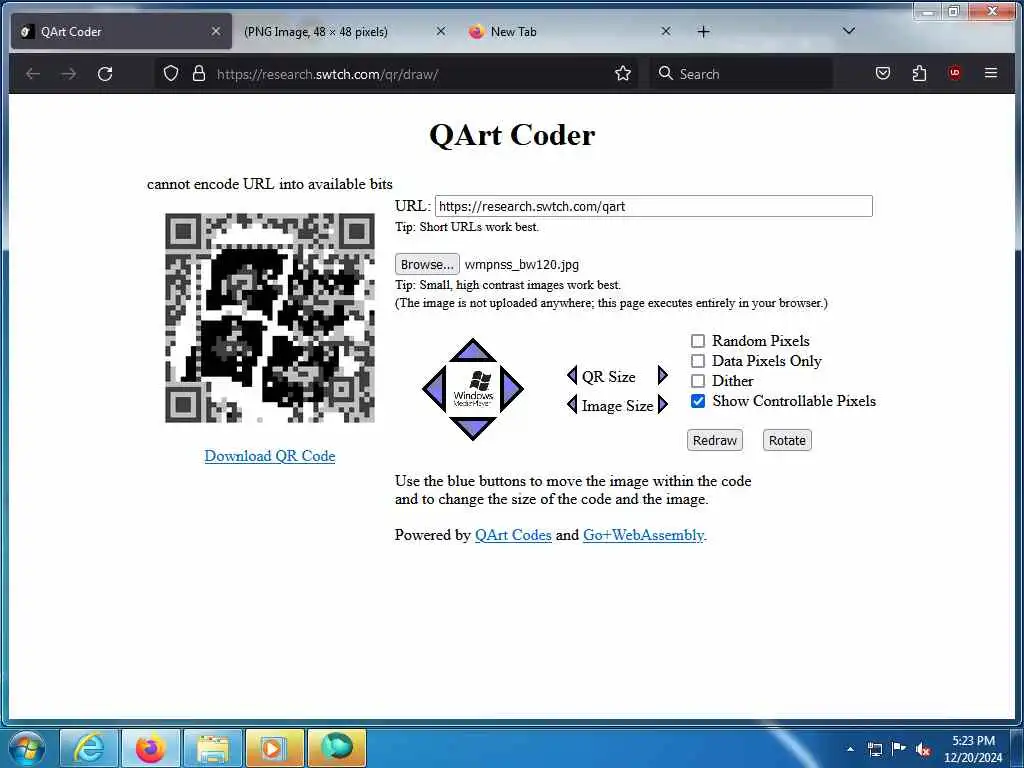The height and width of the screenshot is (768, 1024).
Task: Open the QArt Codes link
Action: [x=513, y=535]
